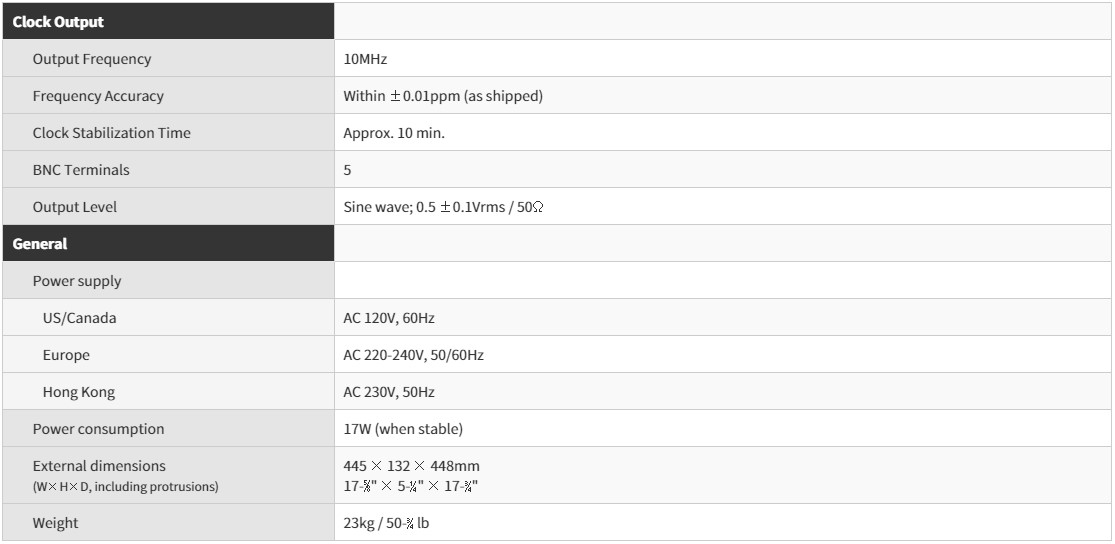Select the Approx. 10 min. value
The image size is (1115, 544).
pos(394,133)
